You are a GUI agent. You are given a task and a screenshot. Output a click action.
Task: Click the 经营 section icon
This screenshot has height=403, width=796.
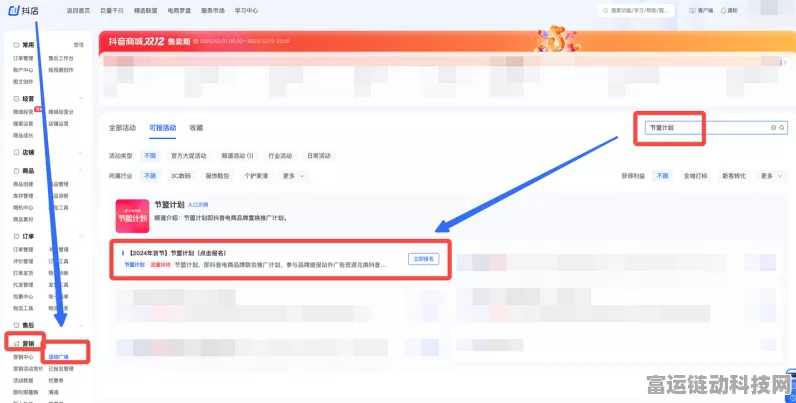point(16,99)
